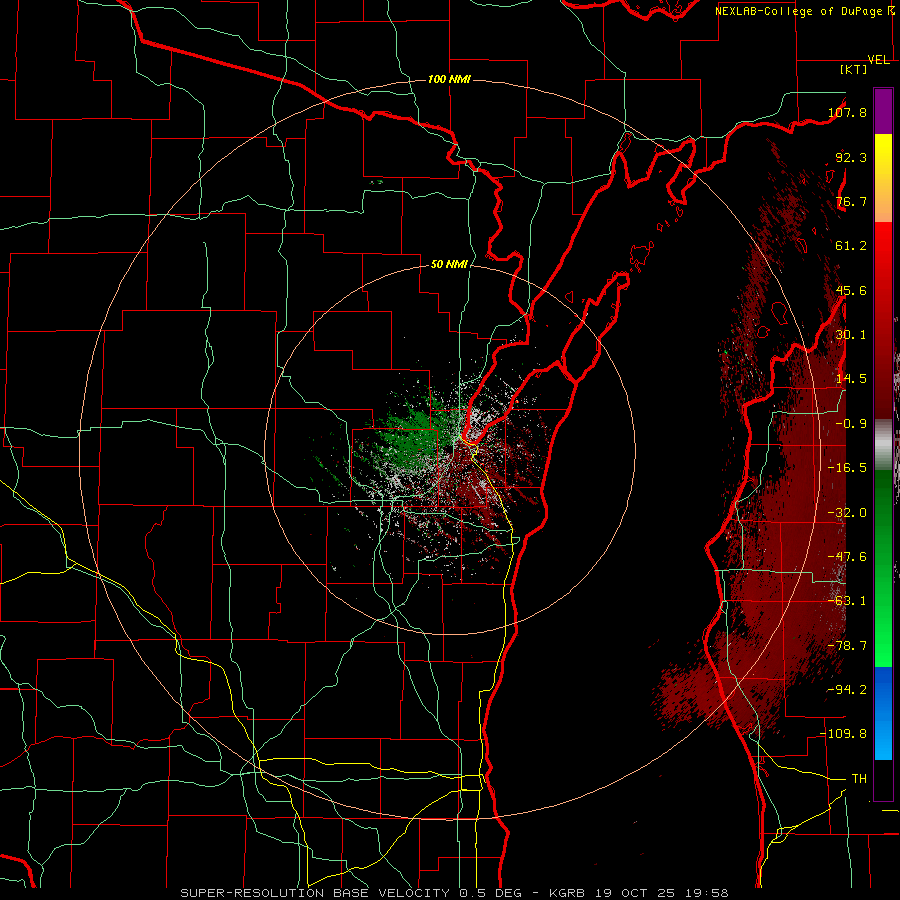This screenshot has width=900, height=900.
Task: Click the 45.6 velocity scale value
Action: click(851, 290)
